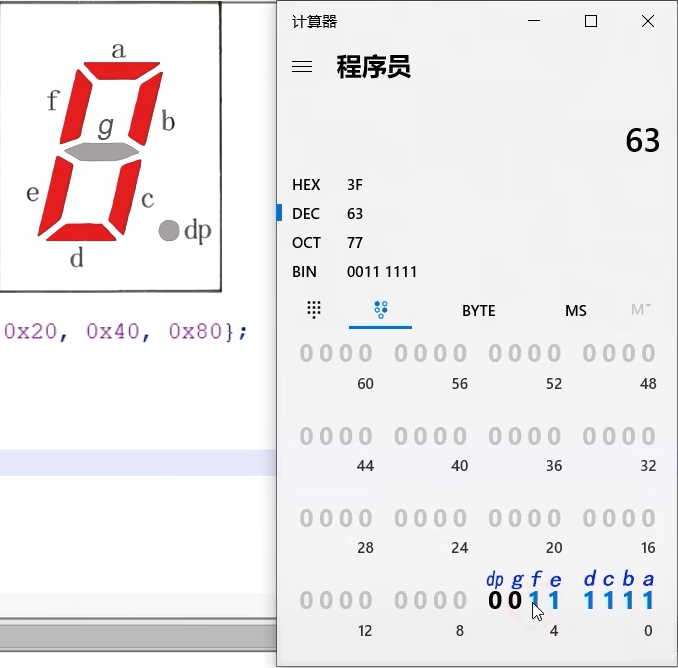Toggle bit 0 labeled a

[x=648, y=600]
